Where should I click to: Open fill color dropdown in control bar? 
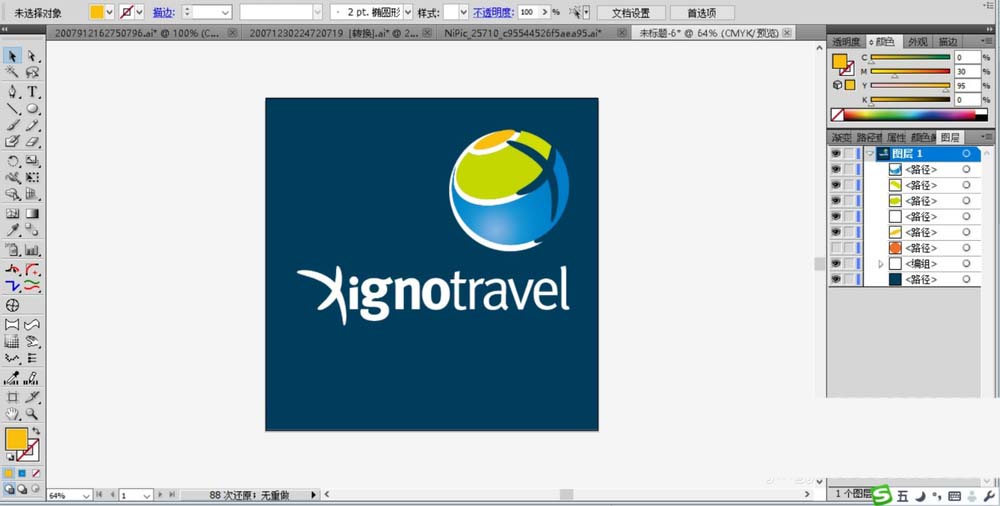[x=110, y=12]
